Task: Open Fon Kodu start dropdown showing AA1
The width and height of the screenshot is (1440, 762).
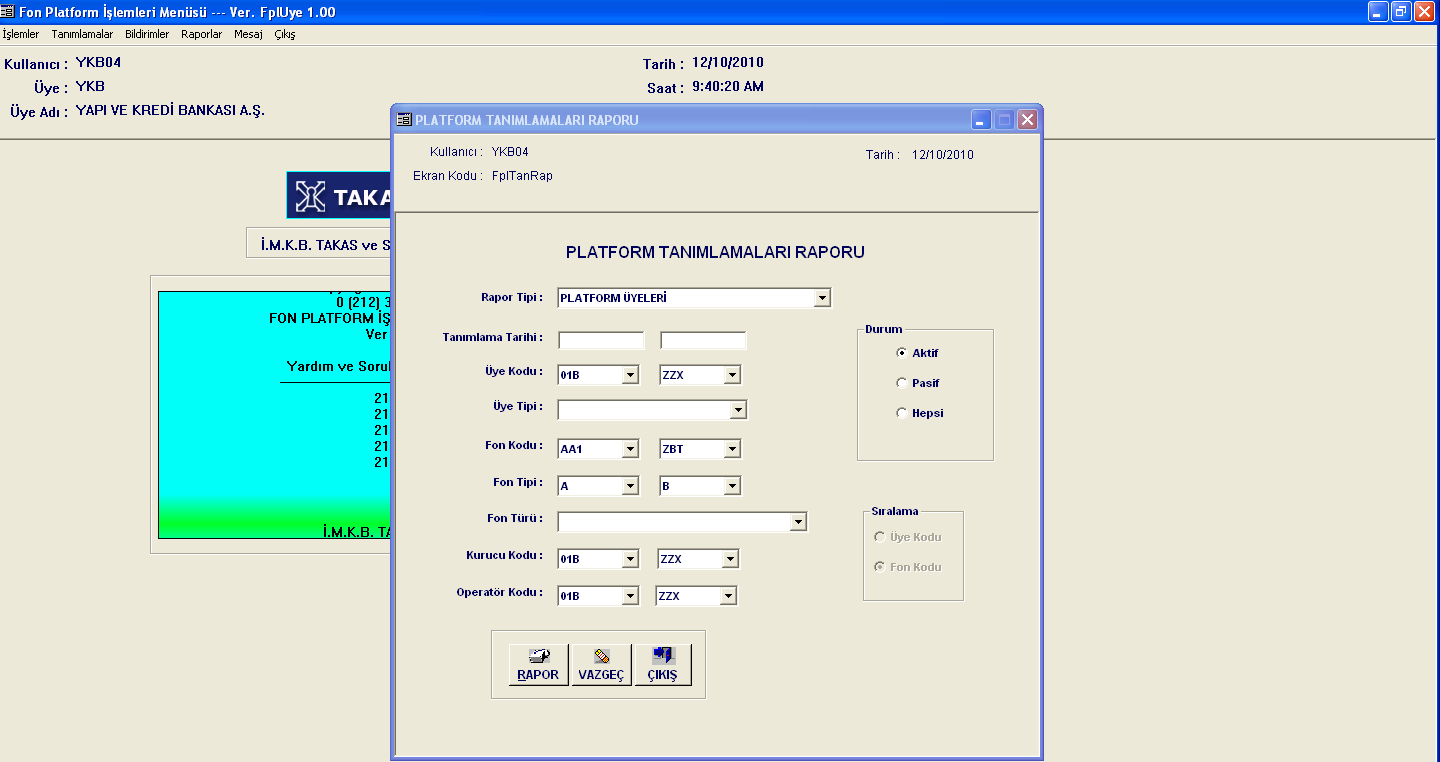Action: [x=630, y=450]
